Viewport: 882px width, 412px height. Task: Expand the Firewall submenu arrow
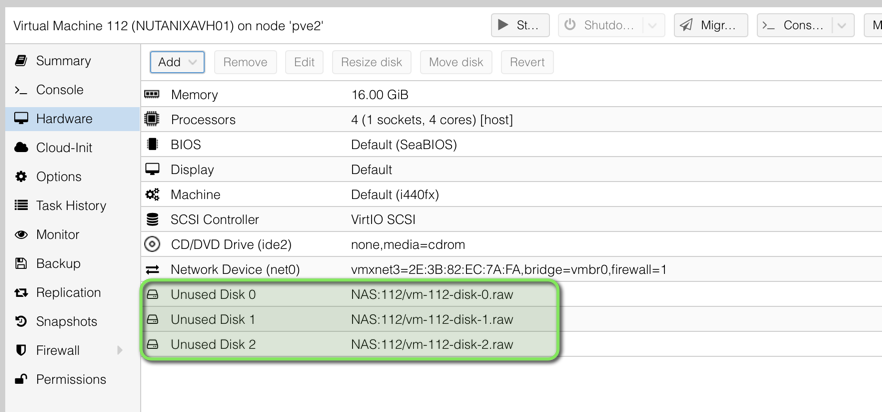click(x=120, y=350)
